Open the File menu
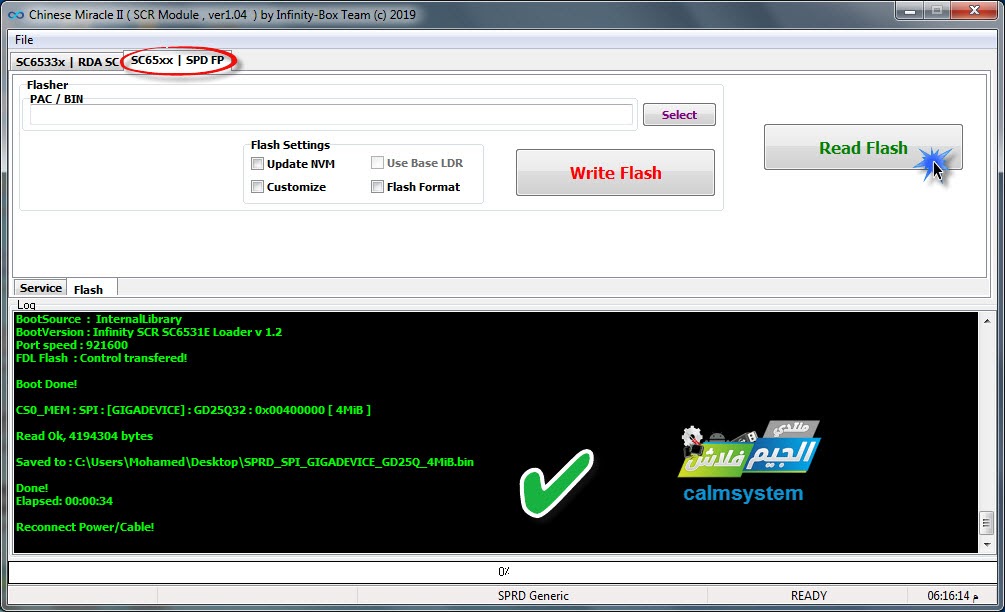This screenshot has width=1005, height=612. click(x=24, y=40)
